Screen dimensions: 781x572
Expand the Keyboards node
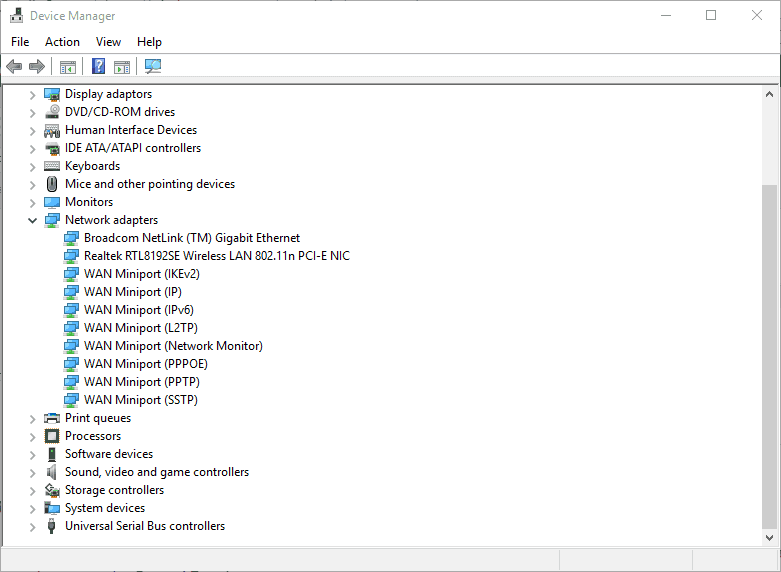pos(32,166)
